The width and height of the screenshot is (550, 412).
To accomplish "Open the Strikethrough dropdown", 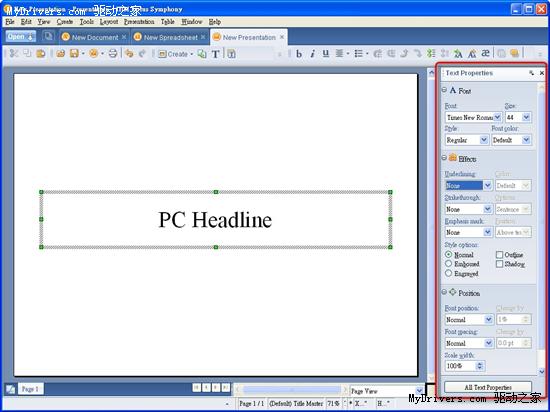I will [488, 209].
